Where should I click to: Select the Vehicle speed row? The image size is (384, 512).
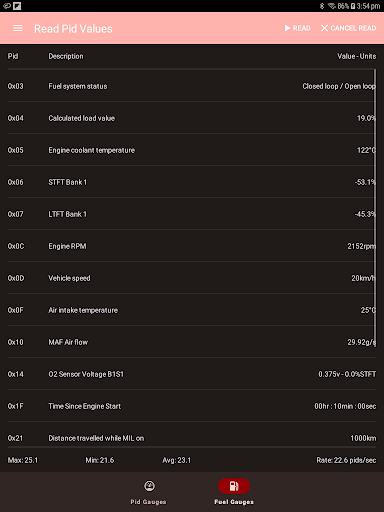pos(192,278)
